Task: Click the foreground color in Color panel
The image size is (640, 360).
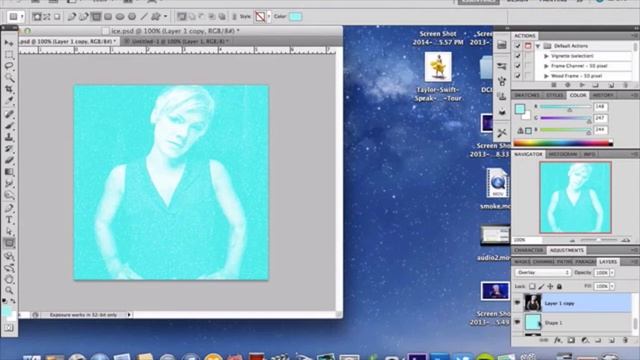Action: pyautogui.click(x=520, y=109)
